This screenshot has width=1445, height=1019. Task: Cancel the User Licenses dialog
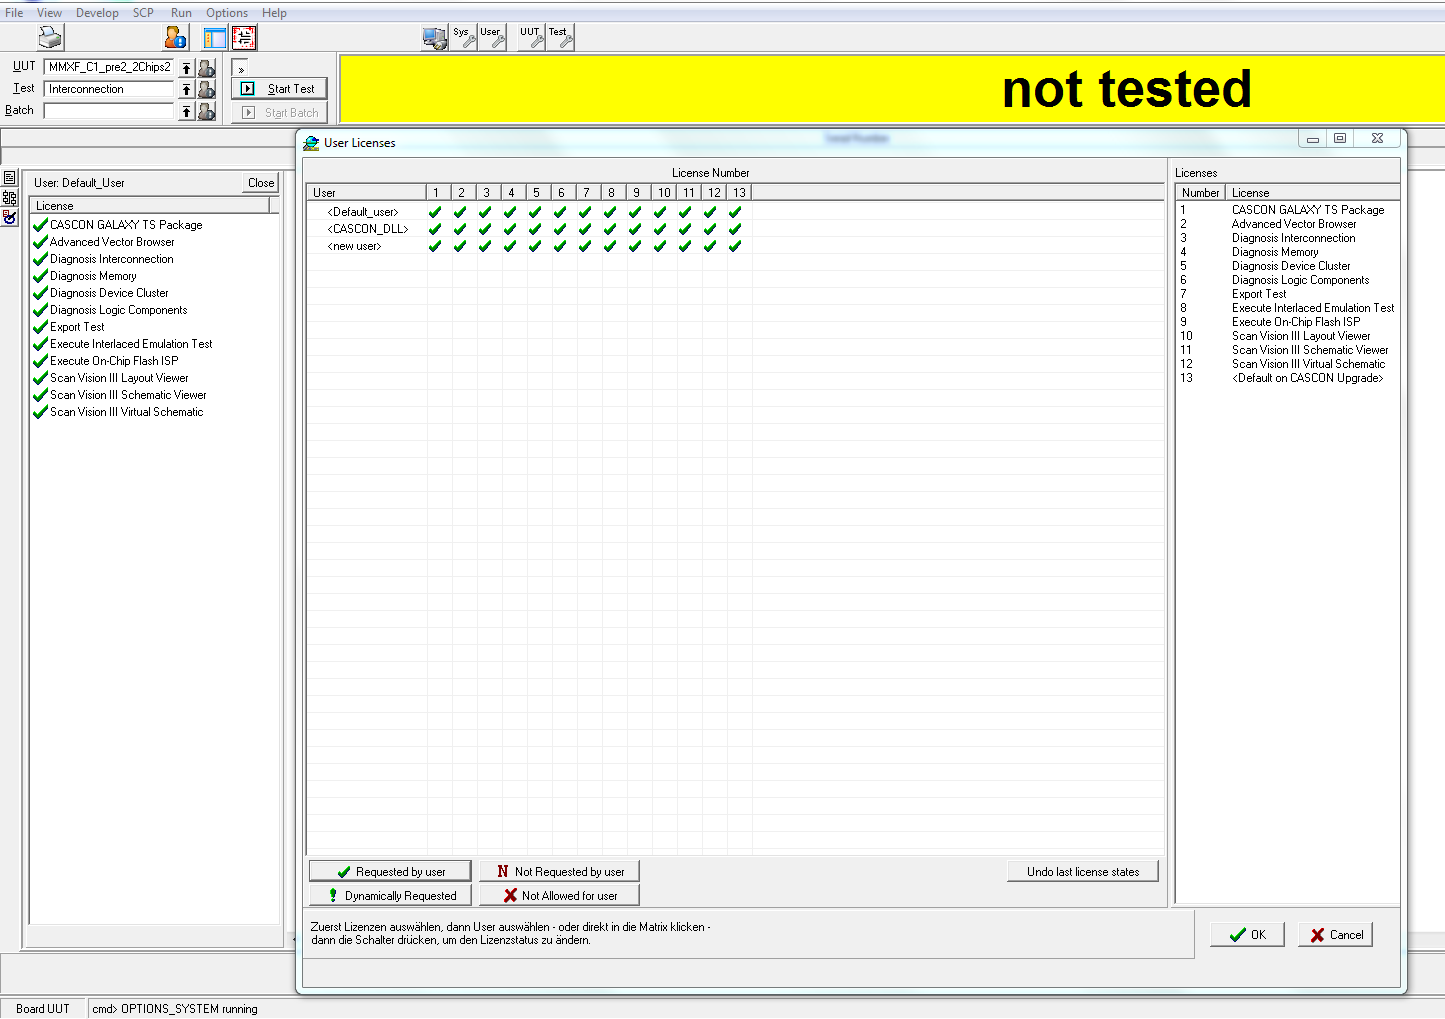pyautogui.click(x=1335, y=935)
